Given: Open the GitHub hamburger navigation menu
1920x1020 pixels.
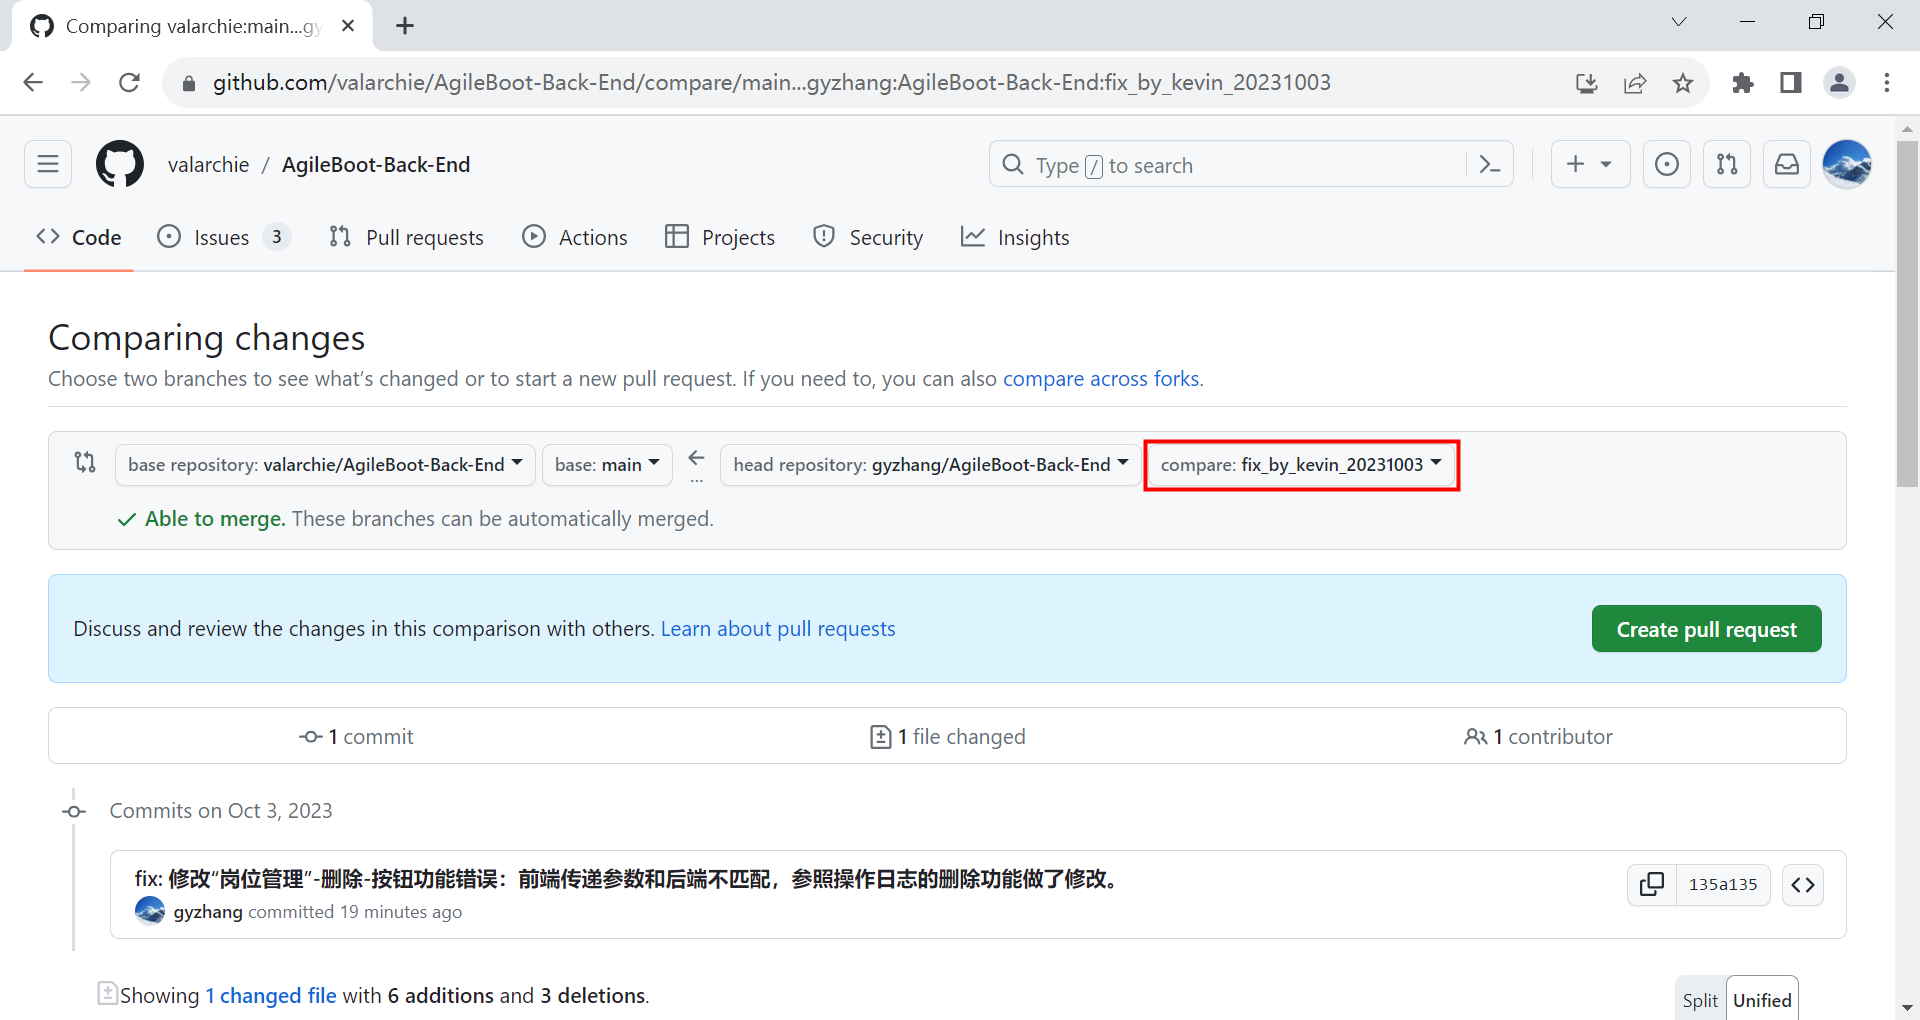Looking at the screenshot, I should [48, 164].
